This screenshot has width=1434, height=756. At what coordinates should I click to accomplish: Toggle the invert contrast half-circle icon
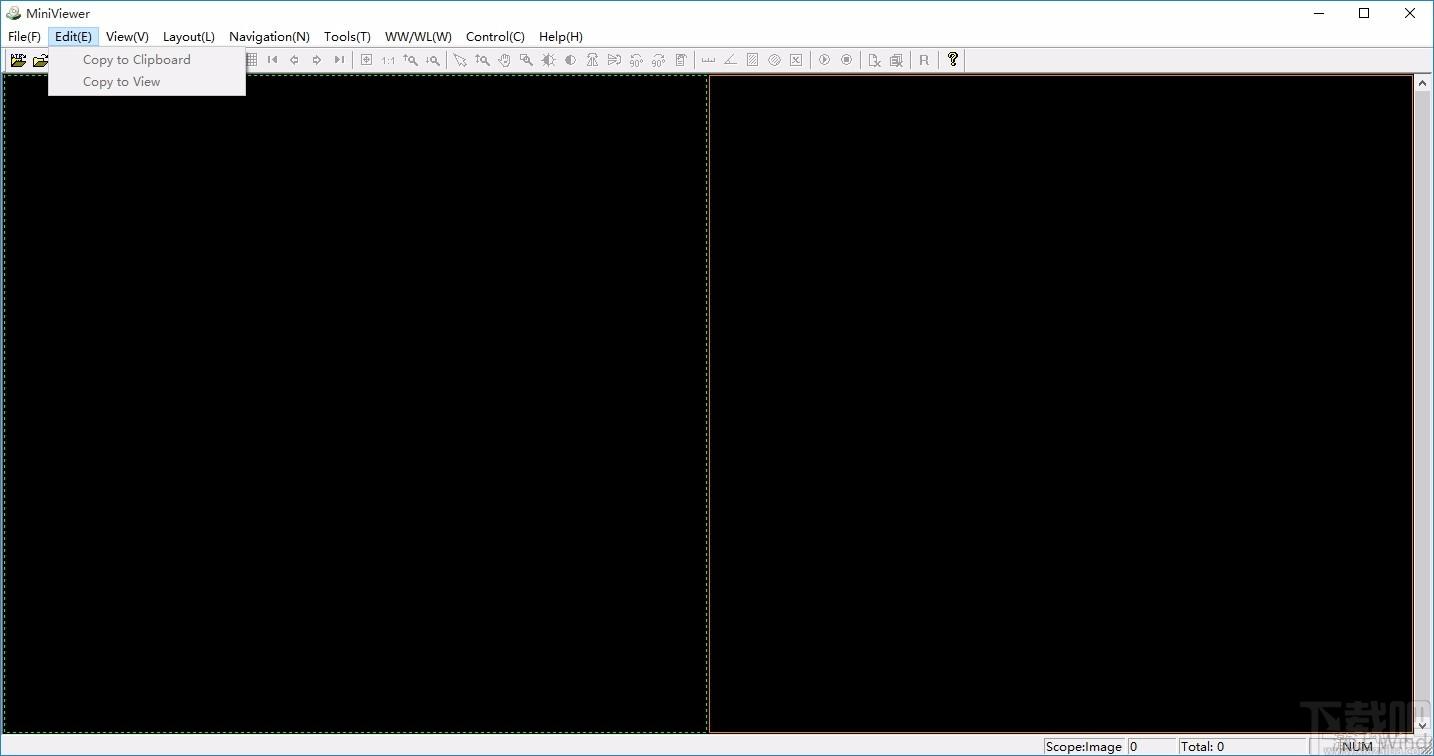(x=570, y=60)
